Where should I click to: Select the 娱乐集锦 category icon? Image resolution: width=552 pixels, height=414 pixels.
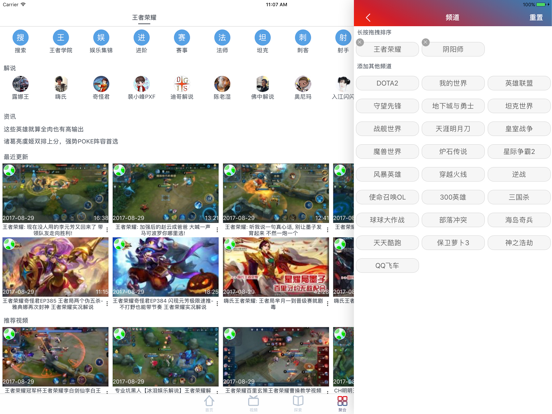pos(101,38)
